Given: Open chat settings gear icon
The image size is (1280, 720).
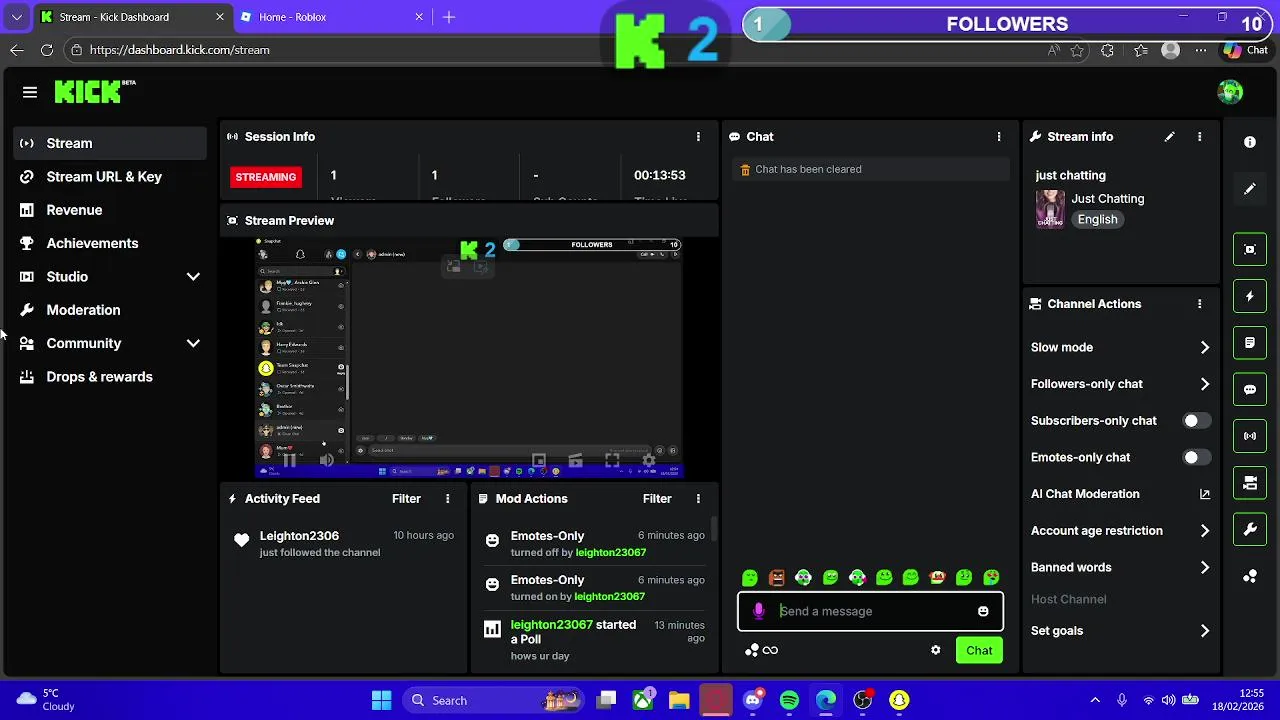Looking at the screenshot, I should pyautogui.click(x=936, y=650).
